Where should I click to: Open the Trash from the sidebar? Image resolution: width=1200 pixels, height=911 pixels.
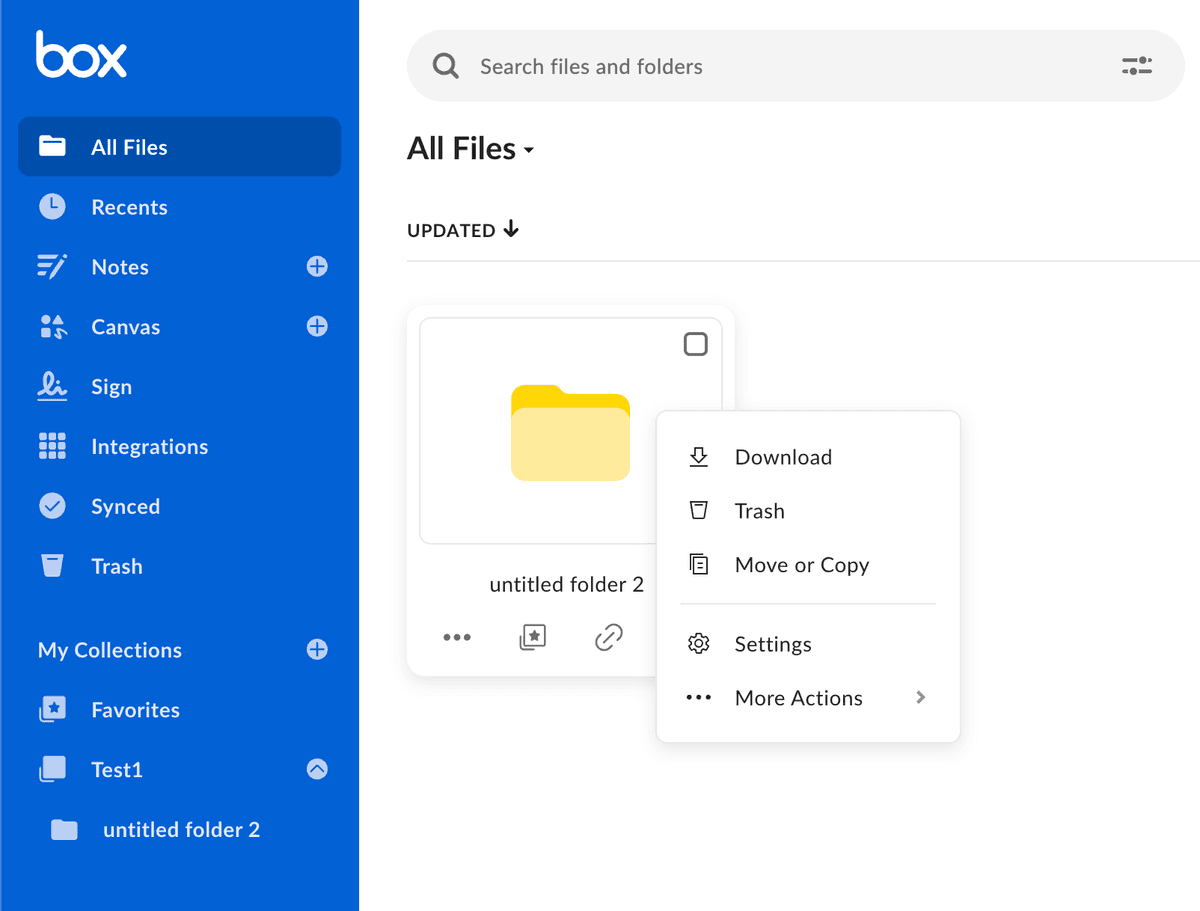click(x=116, y=566)
